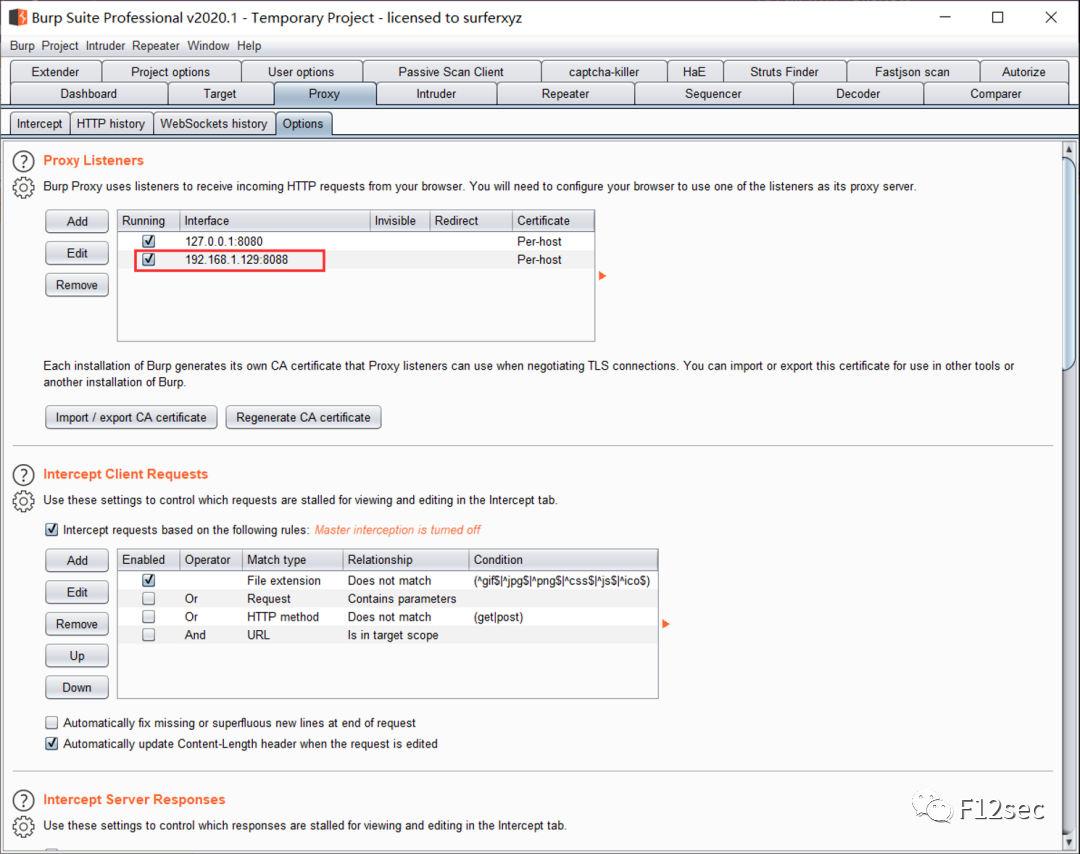This screenshot has width=1080, height=854.
Task: Click scrollbar up arrow at top
Action: 1069,149
